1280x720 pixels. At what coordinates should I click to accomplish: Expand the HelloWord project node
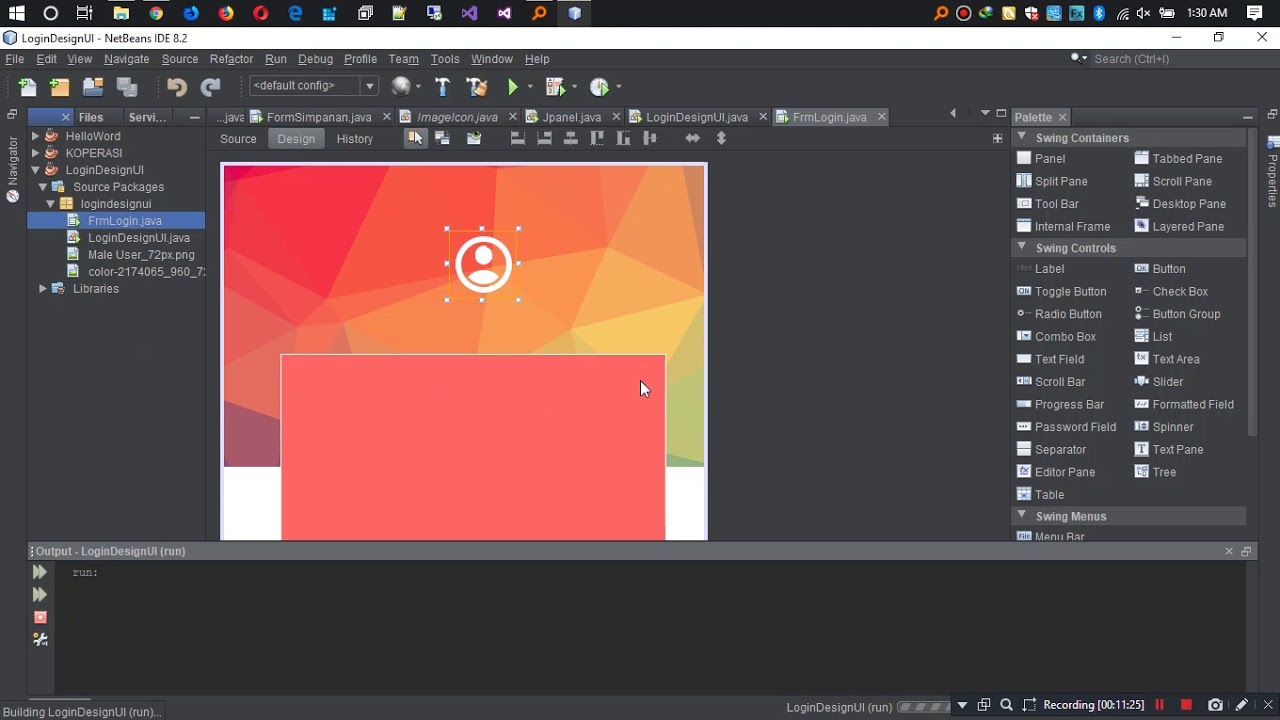35,136
